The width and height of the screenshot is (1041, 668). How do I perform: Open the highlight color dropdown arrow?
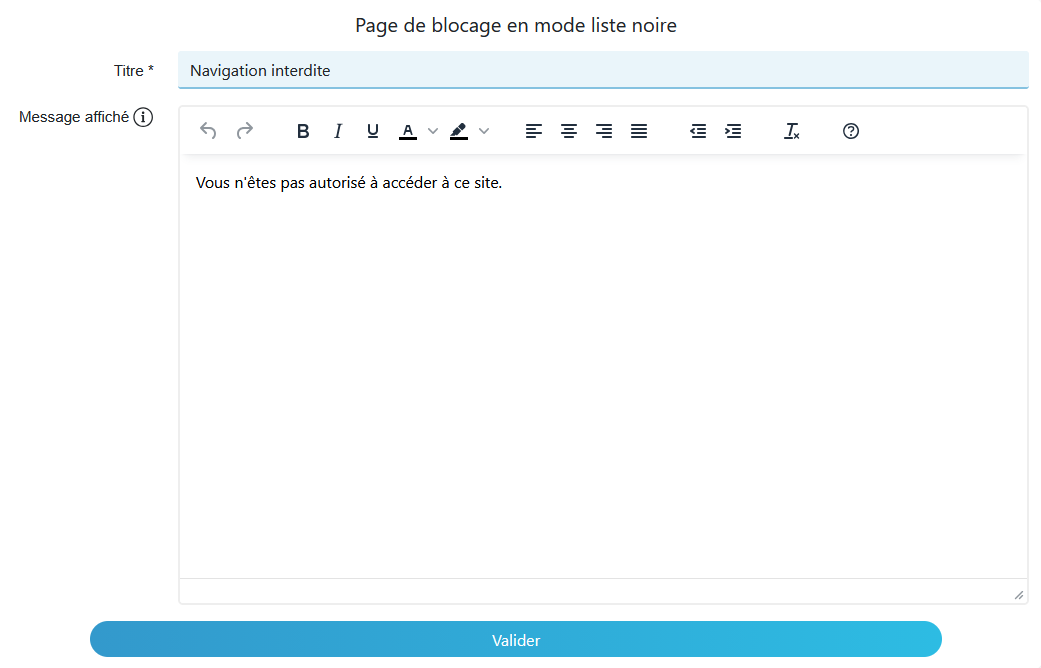click(x=484, y=131)
